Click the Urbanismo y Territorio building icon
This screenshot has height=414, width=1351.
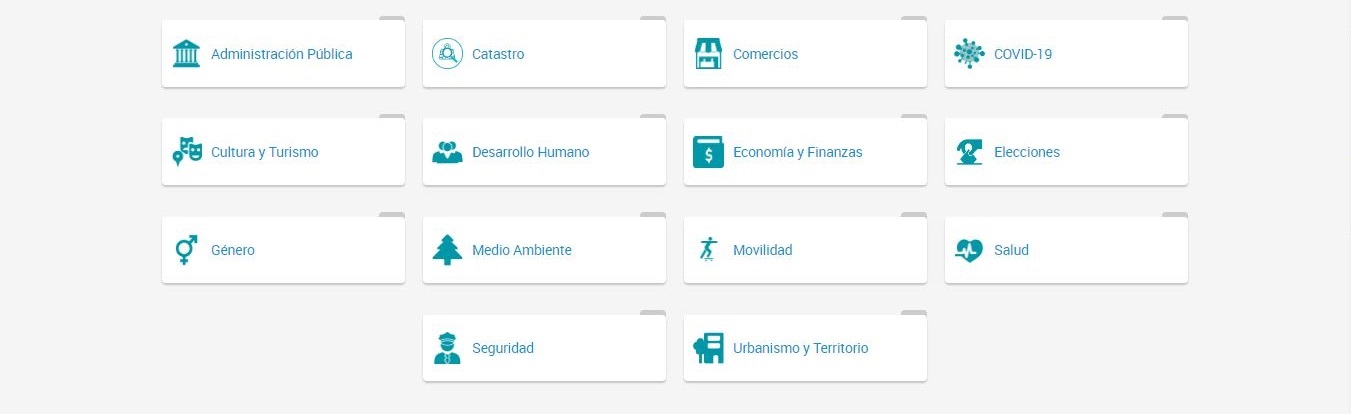pos(708,348)
